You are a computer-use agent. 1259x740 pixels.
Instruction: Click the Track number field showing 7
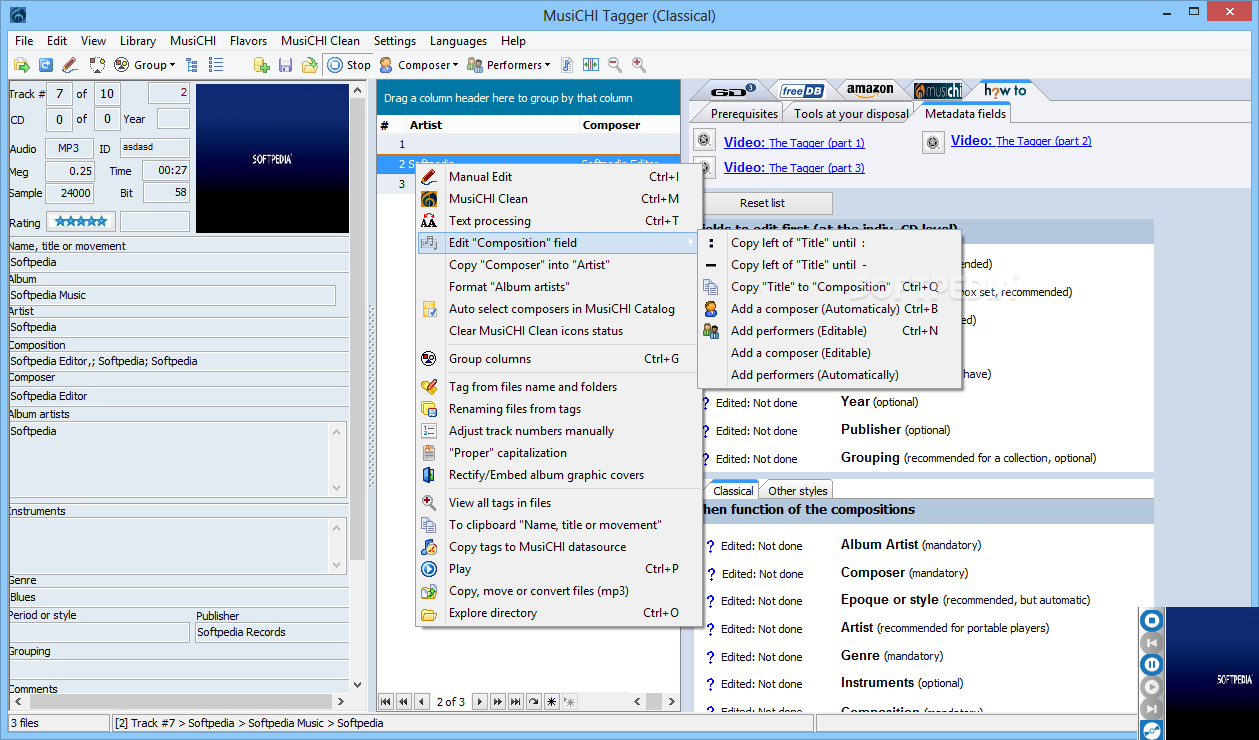tap(58, 94)
